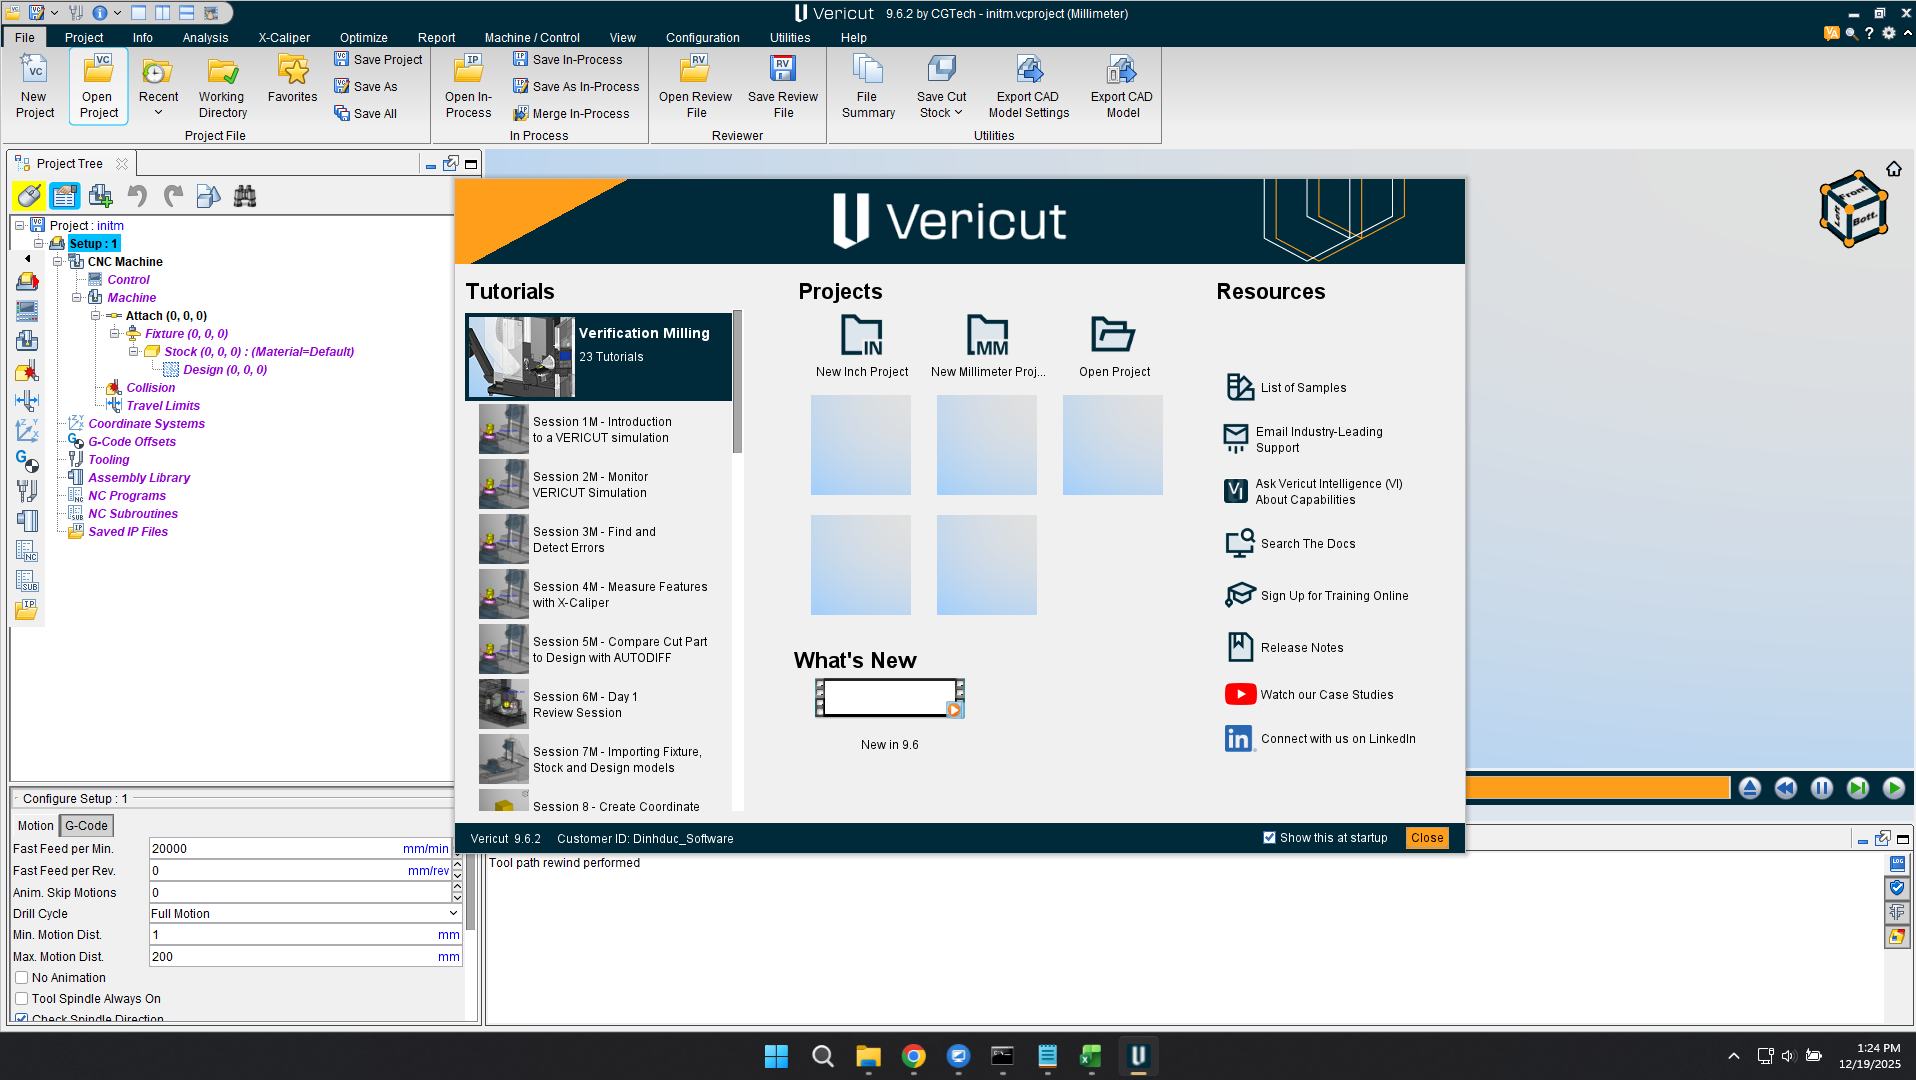The image size is (1916, 1080).
Task: Open the Analysis ribbon tab
Action: point(205,37)
